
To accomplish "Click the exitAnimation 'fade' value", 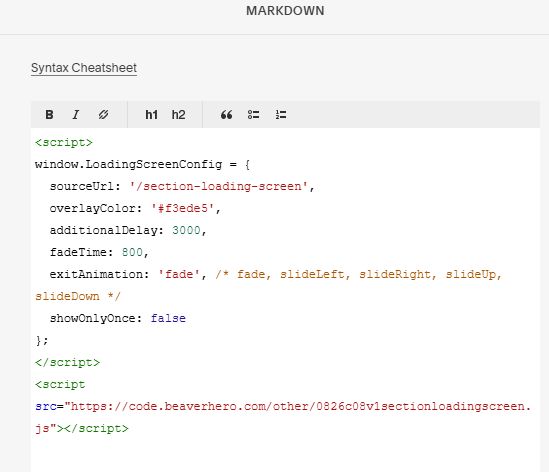I will coord(179,274).
